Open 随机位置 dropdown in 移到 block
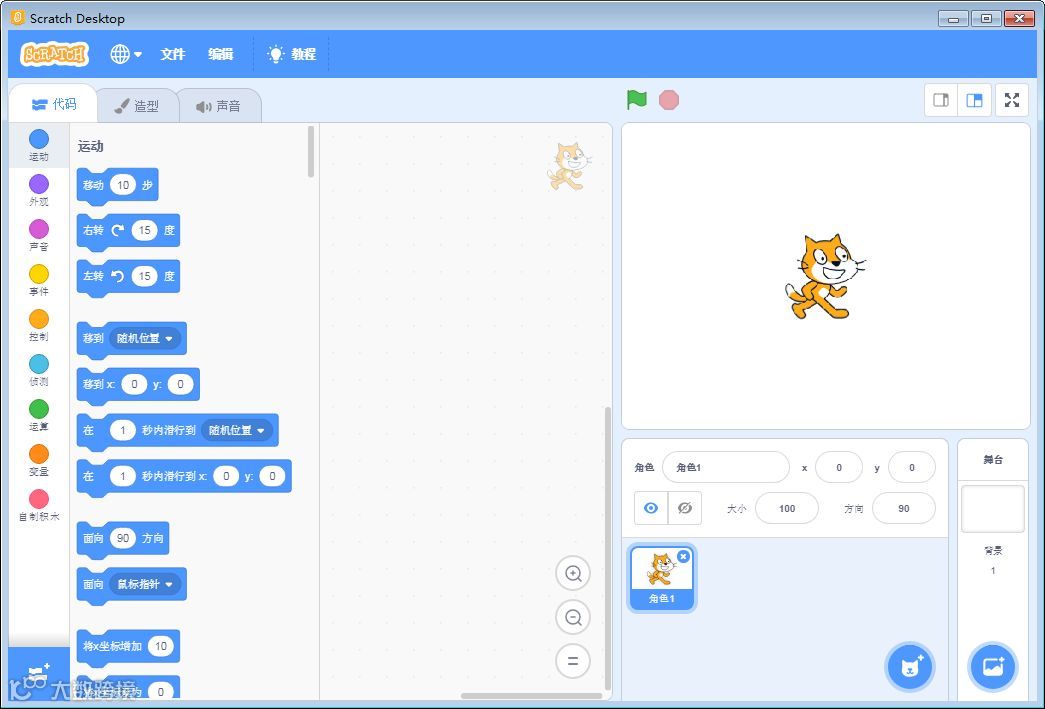 pos(145,338)
